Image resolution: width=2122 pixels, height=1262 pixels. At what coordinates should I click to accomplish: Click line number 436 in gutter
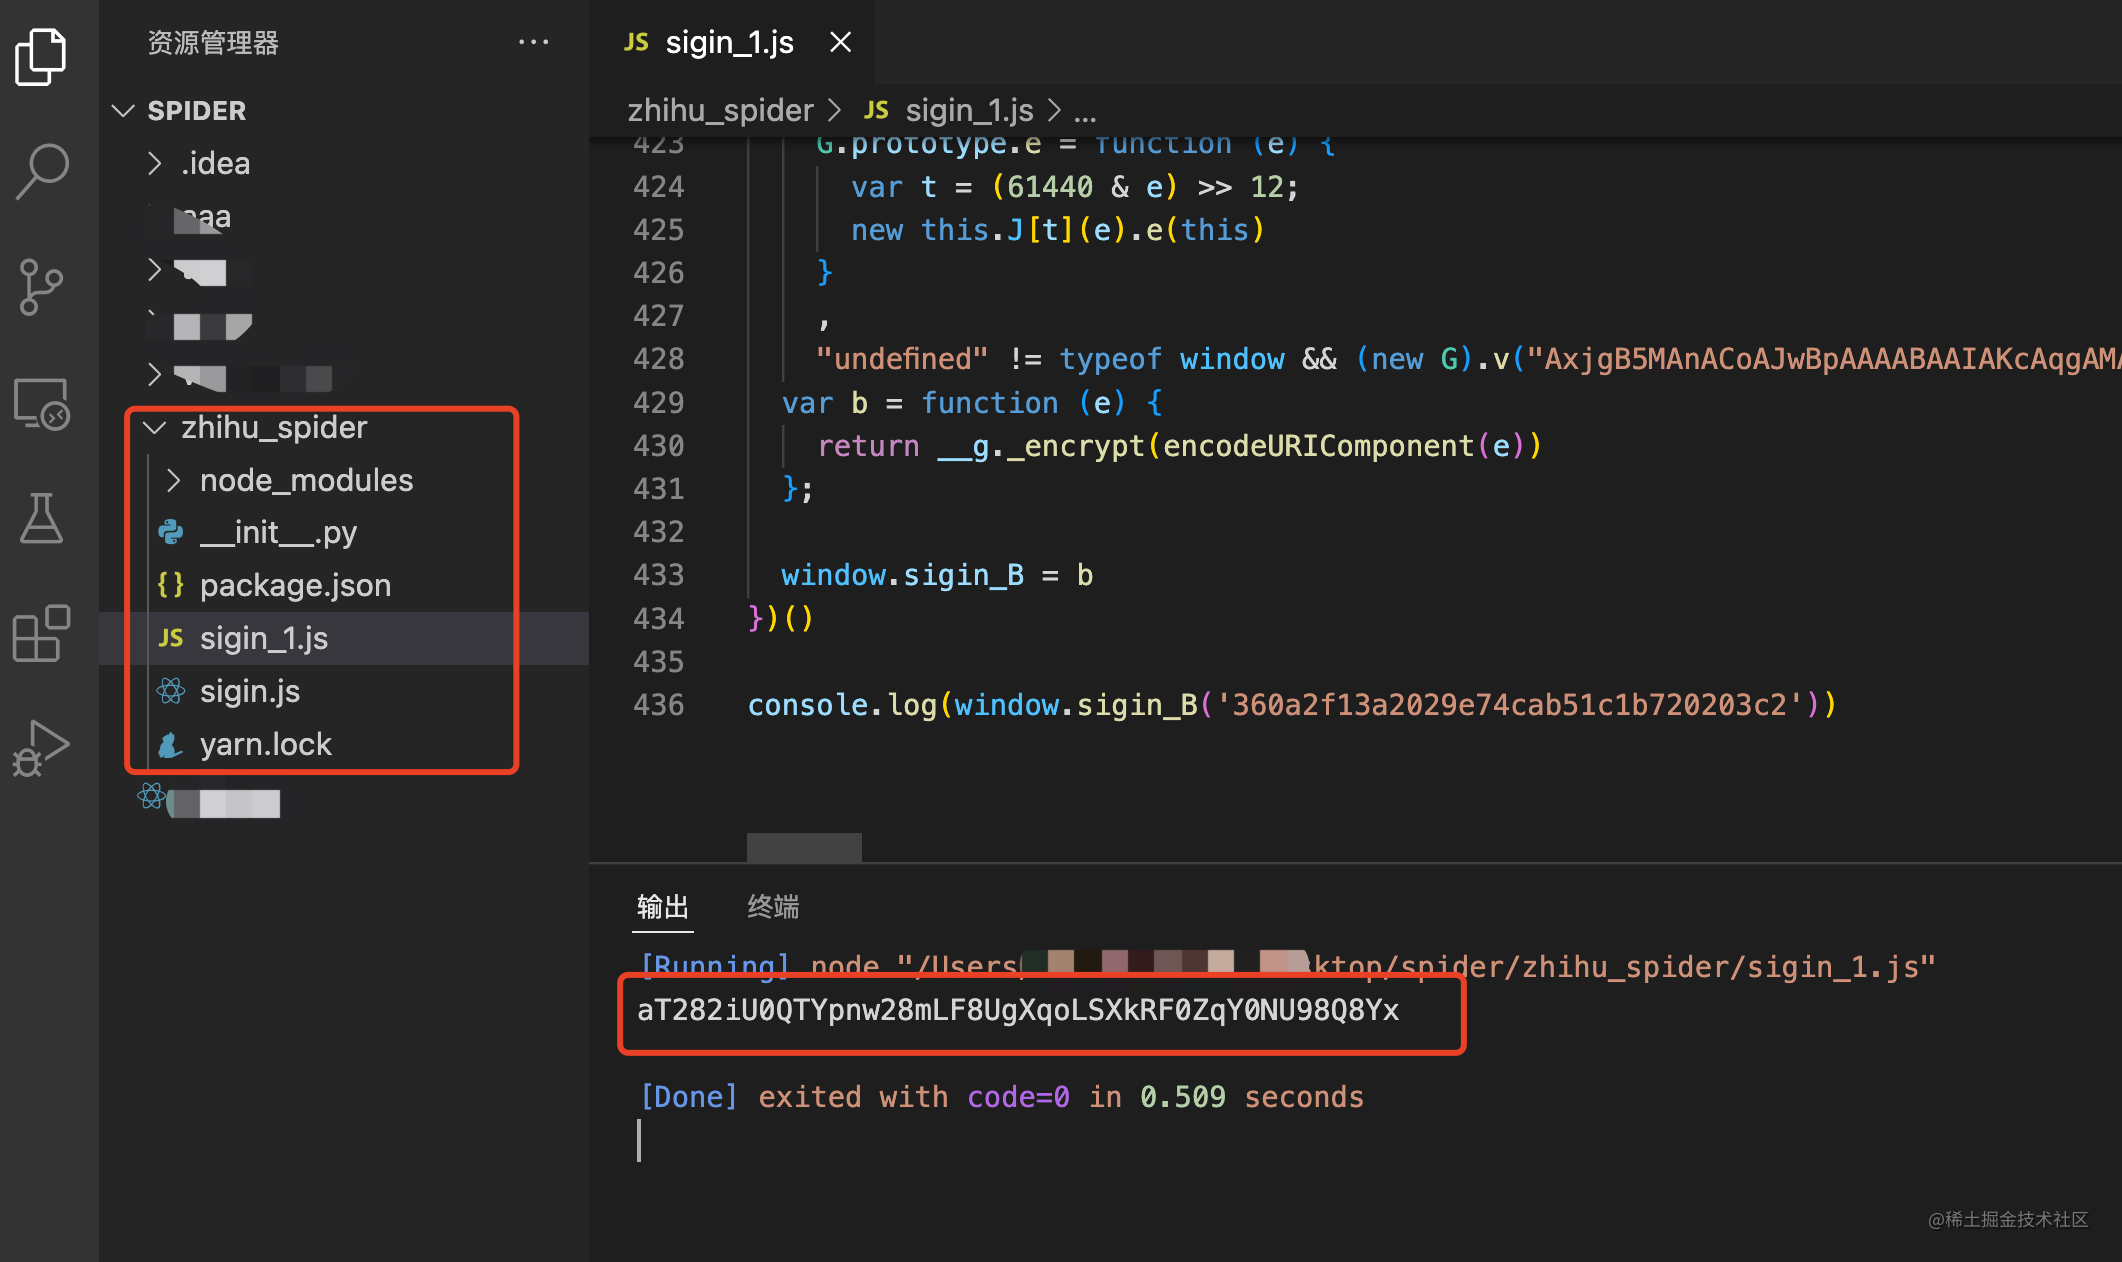point(659,705)
